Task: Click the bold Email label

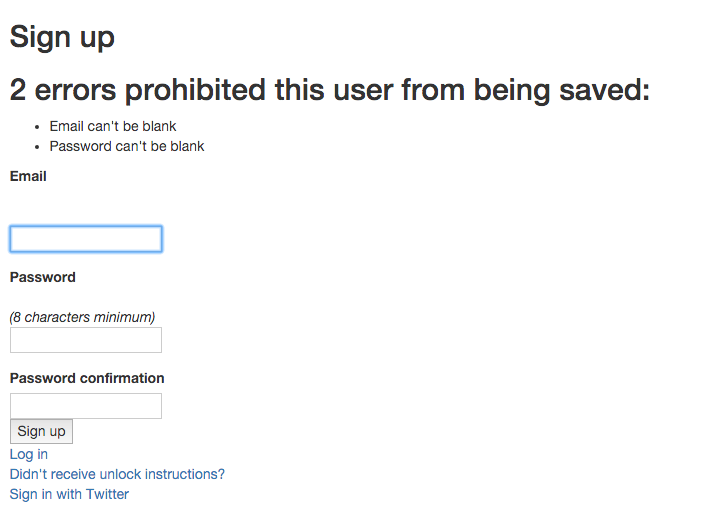Action: coord(28,176)
